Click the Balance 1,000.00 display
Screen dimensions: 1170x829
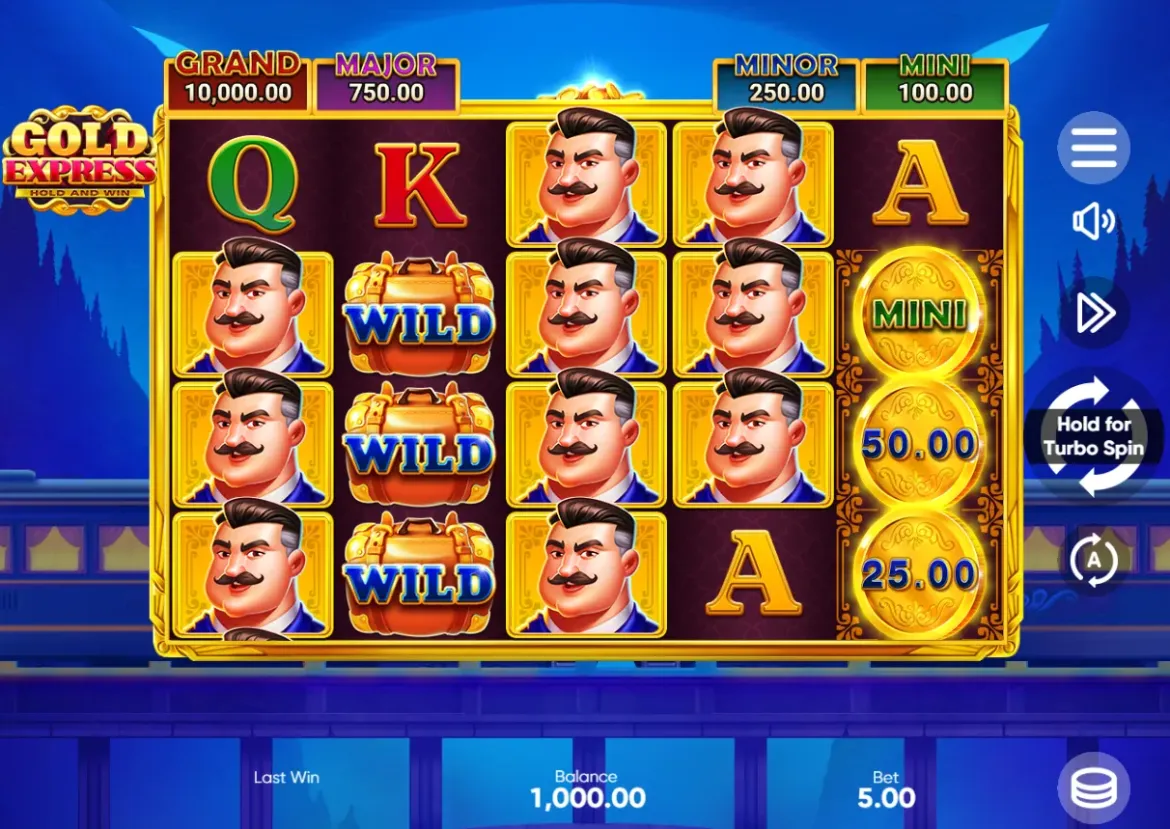[x=587, y=790]
